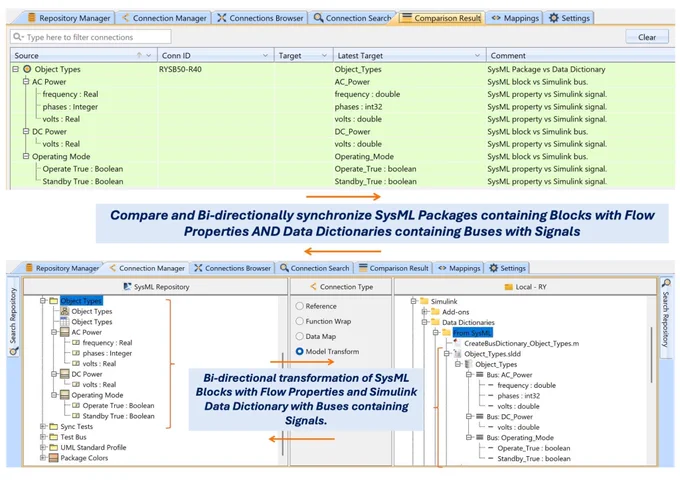Open the Source column dropdown arrow
680x480 pixels.
149,56
